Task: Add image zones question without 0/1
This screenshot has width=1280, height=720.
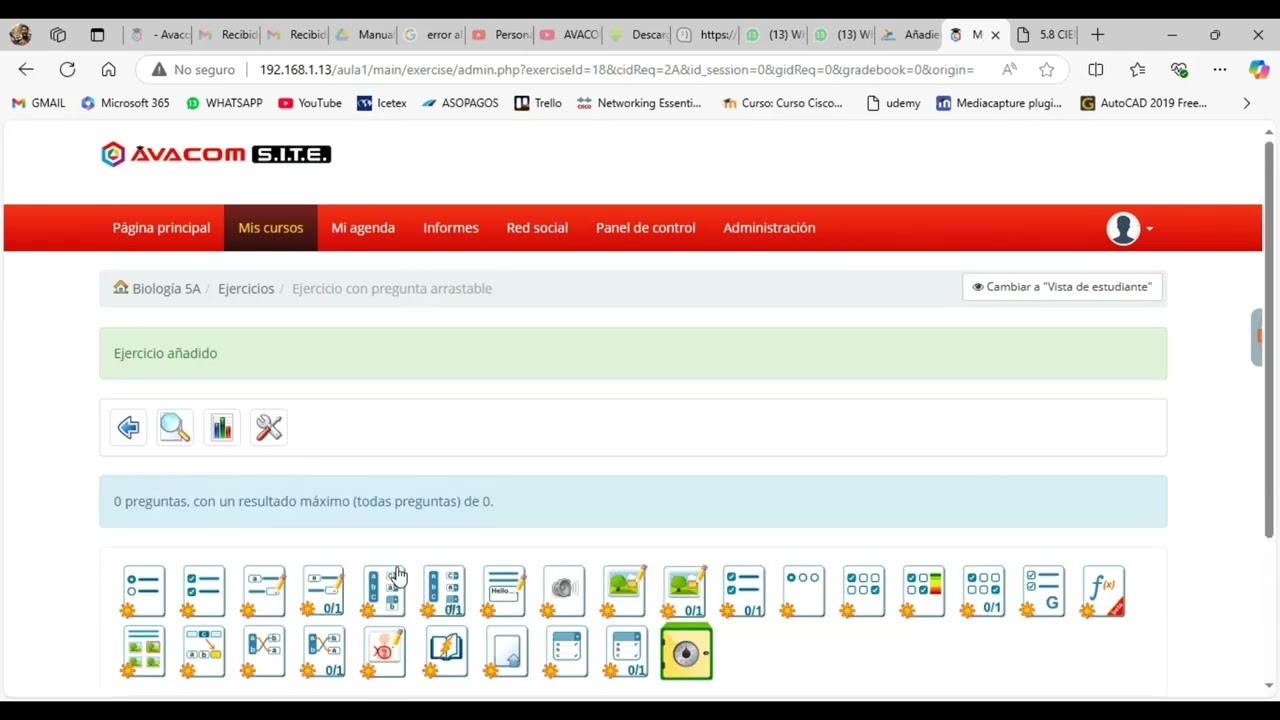Action: [x=624, y=591]
